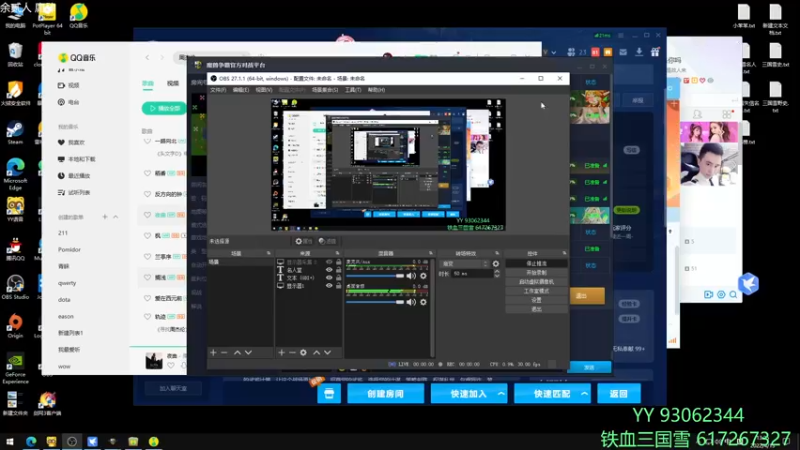Open 编辑(E) menu in OBS
The height and width of the screenshot is (450, 800).
(x=241, y=90)
